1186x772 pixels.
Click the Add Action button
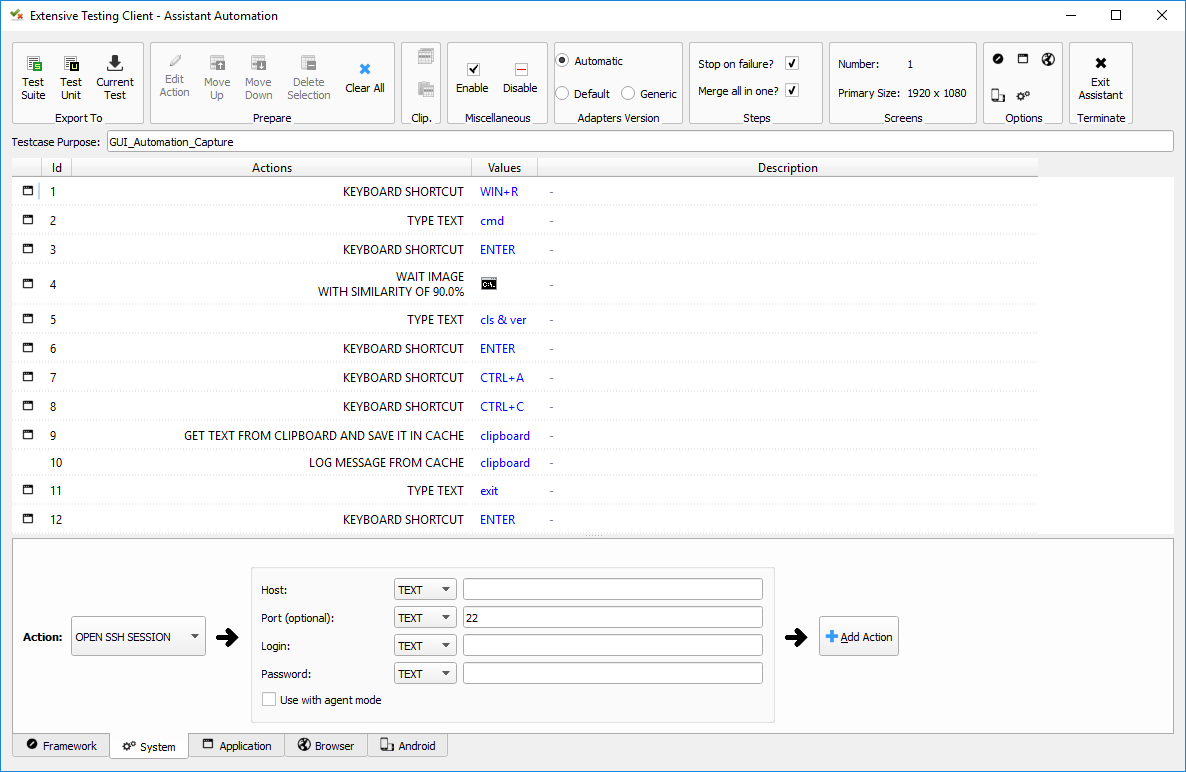coord(858,637)
